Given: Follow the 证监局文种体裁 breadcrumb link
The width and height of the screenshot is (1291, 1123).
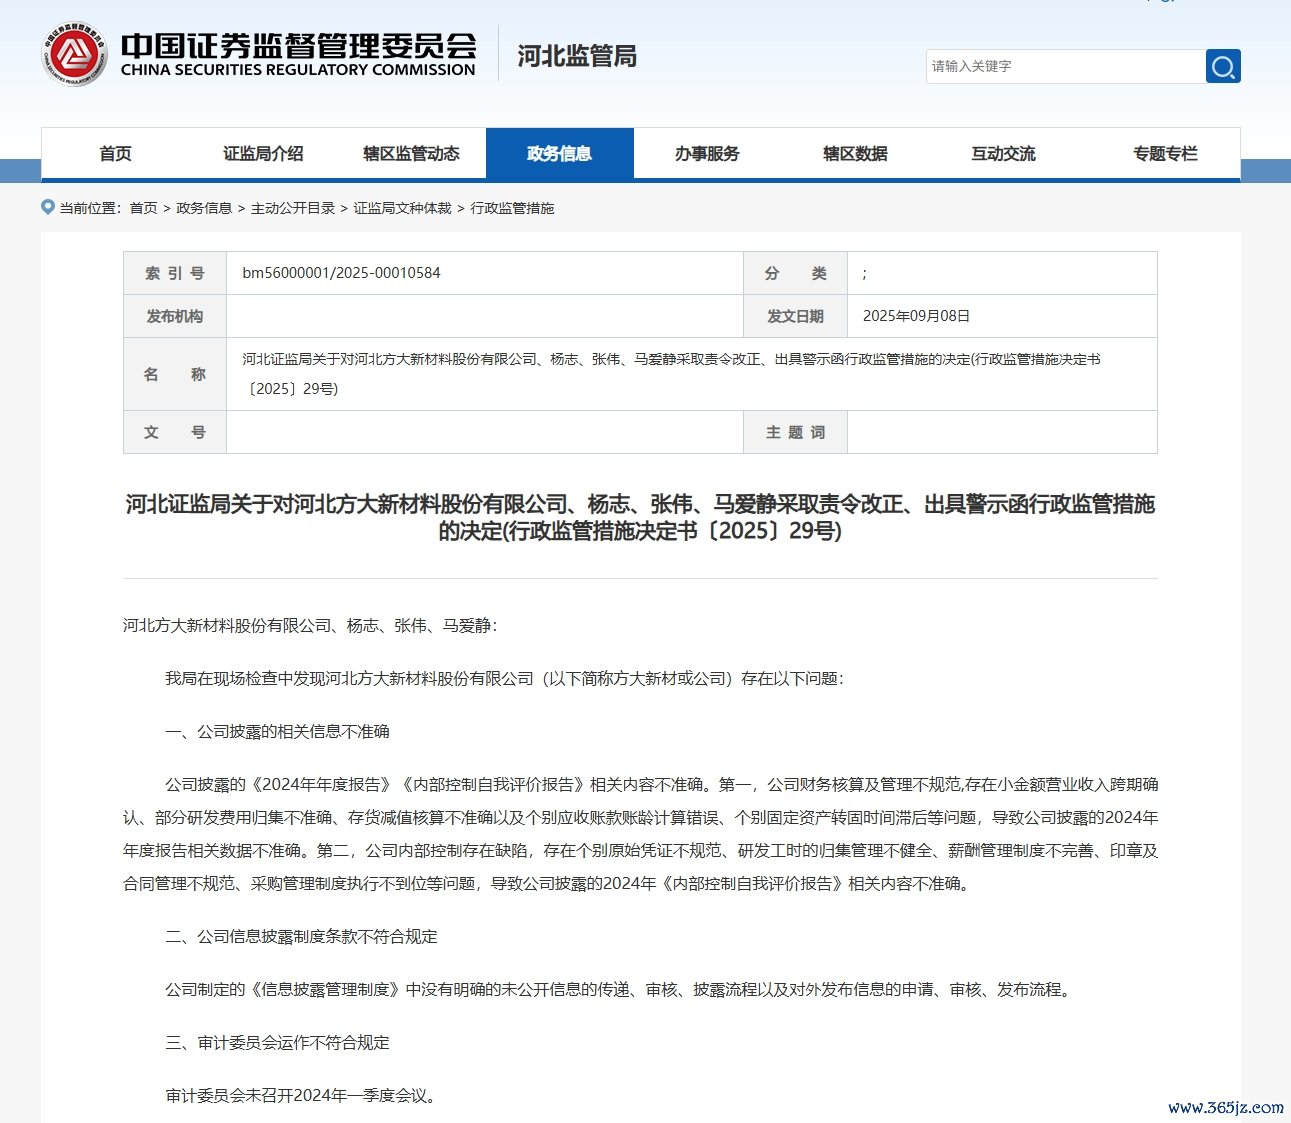Looking at the screenshot, I should [x=402, y=208].
